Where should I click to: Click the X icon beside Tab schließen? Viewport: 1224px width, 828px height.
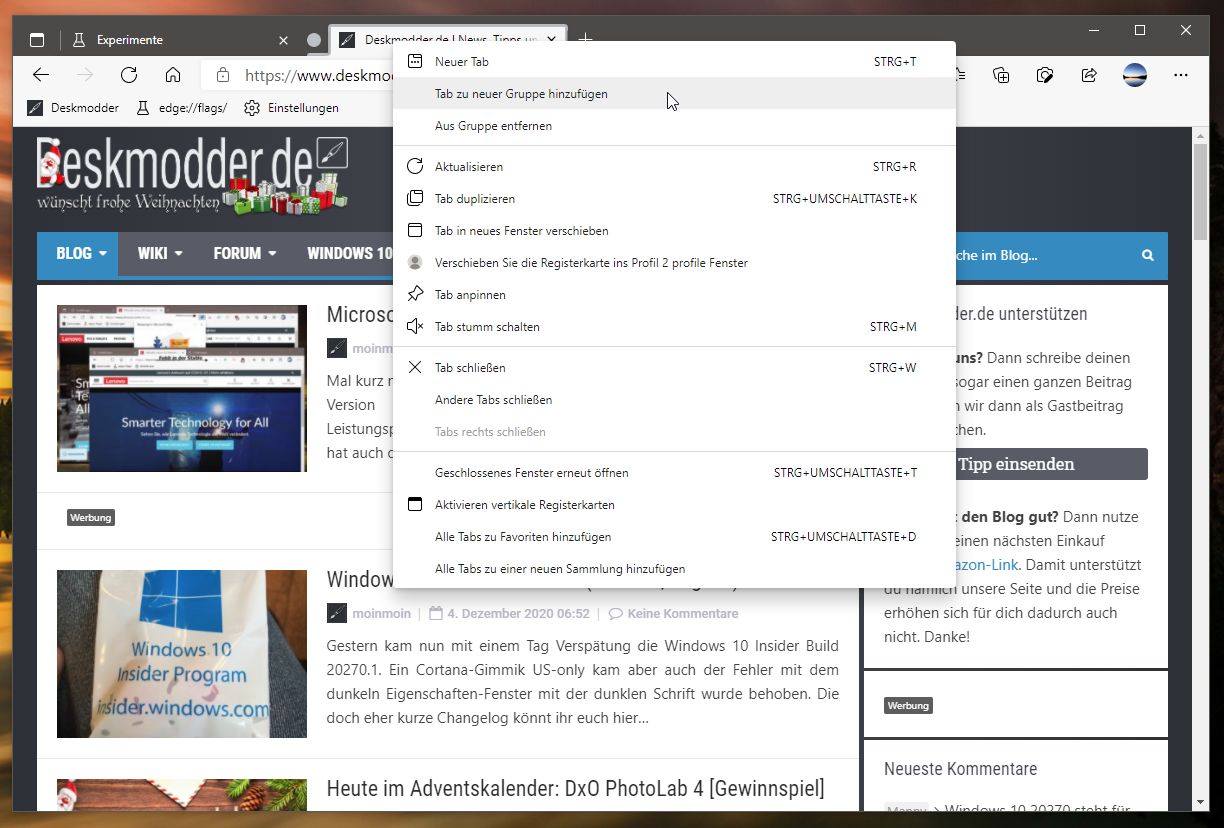click(415, 368)
